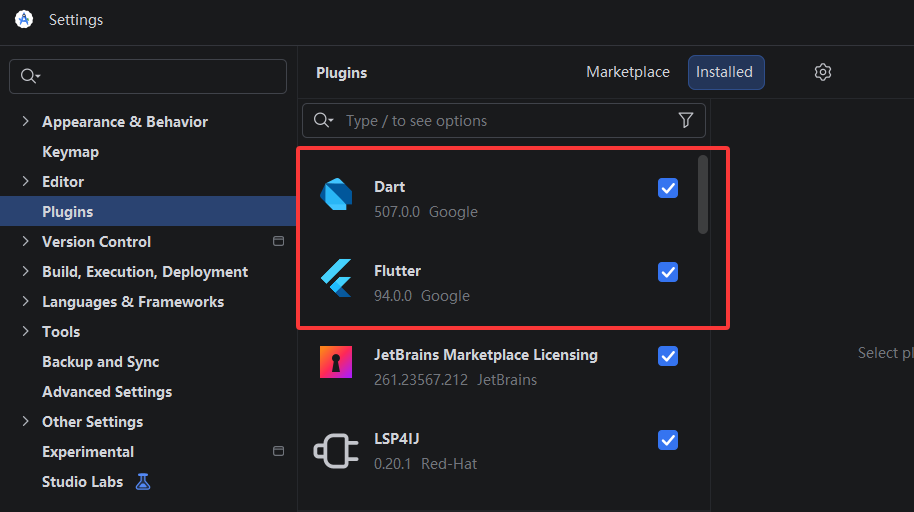Image resolution: width=914 pixels, height=512 pixels.
Task: Expand the Editor settings node
Action: (x=25, y=181)
